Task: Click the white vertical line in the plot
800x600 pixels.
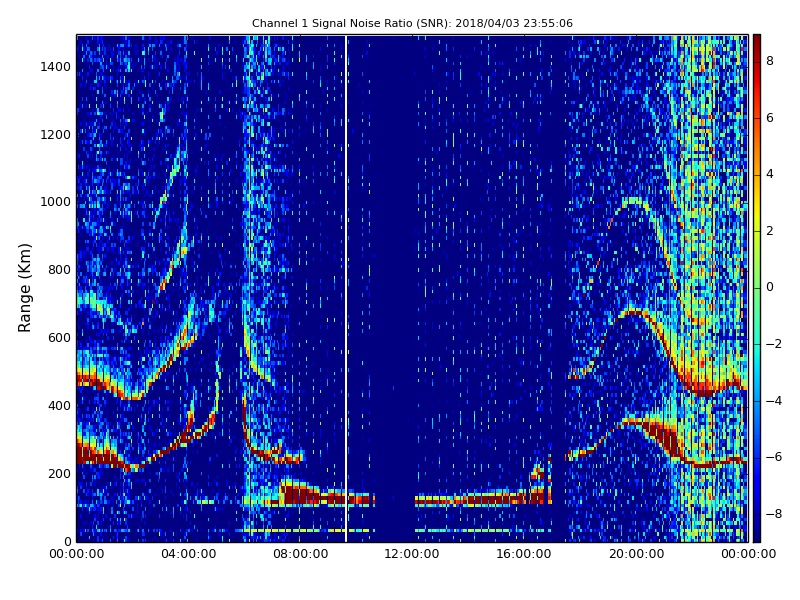Action: tap(346, 288)
